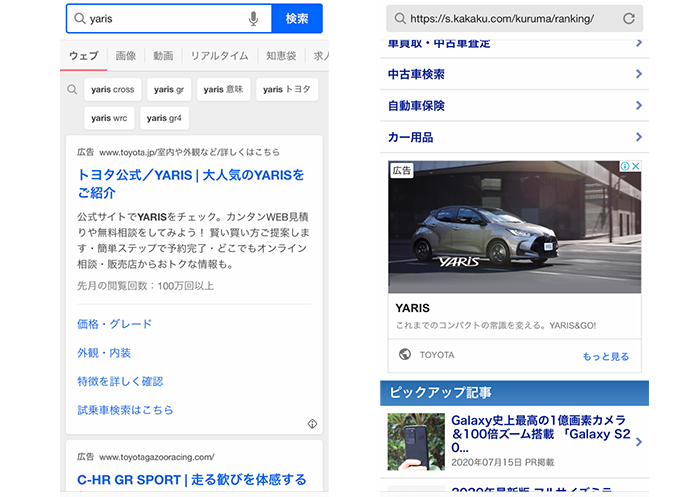Choose the yaris 意味 suggestion chip
The width and height of the screenshot is (700, 497).
[223, 89]
